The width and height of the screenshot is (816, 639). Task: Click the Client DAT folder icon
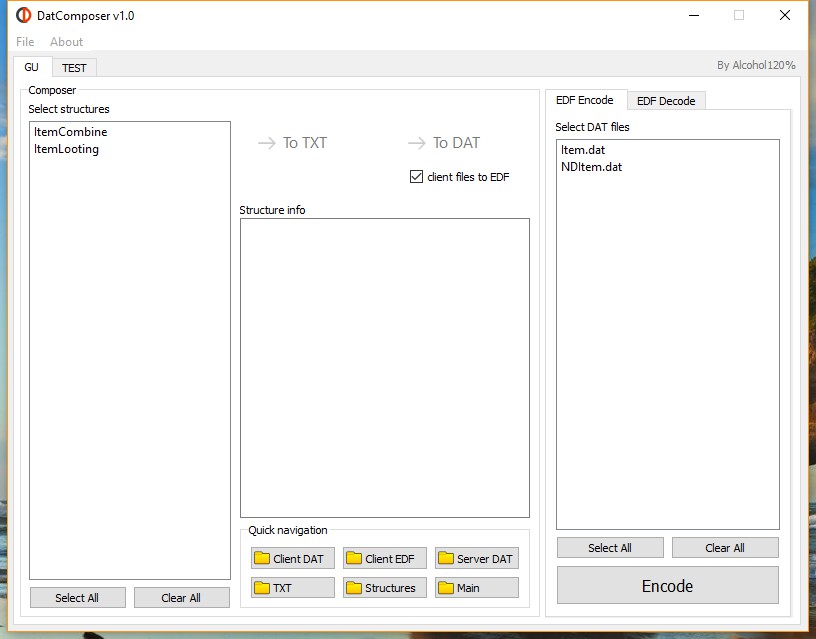262,558
